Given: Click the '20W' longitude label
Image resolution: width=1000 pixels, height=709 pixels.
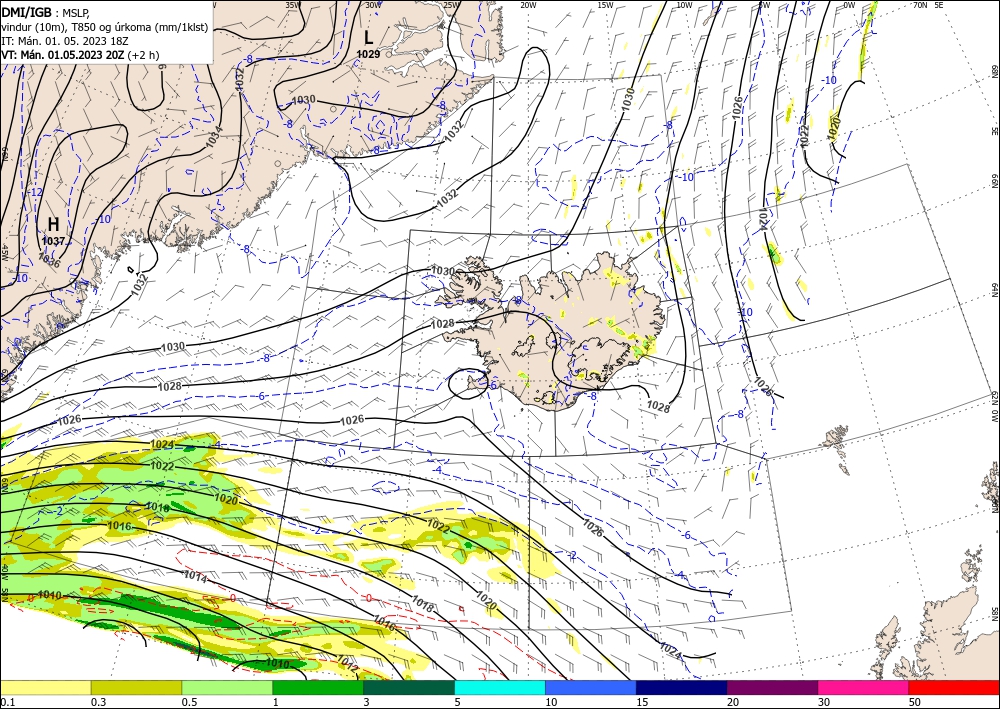Looking at the screenshot, I should tap(528, 5).
